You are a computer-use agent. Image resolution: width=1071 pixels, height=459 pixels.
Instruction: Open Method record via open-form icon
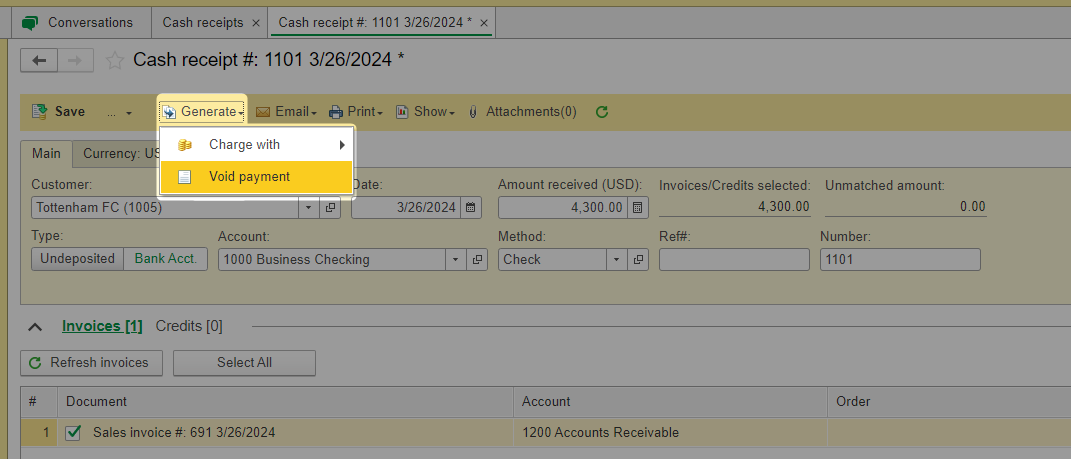[x=637, y=260]
